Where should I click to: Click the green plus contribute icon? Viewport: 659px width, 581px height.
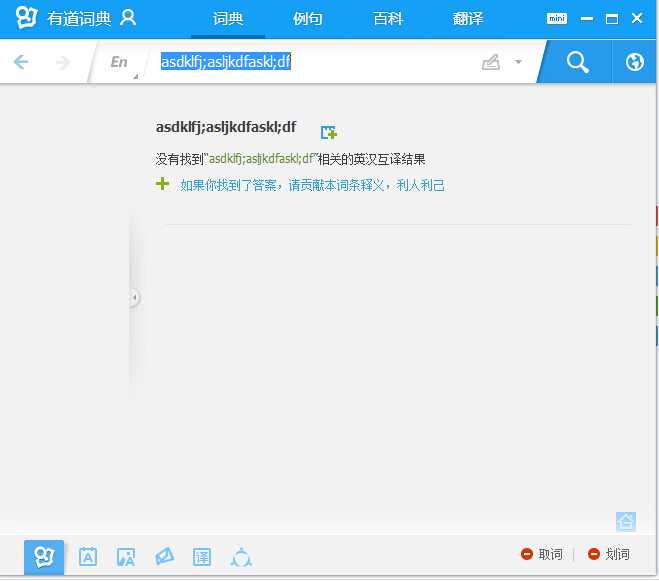pyautogui.click(x=162, y=184)
